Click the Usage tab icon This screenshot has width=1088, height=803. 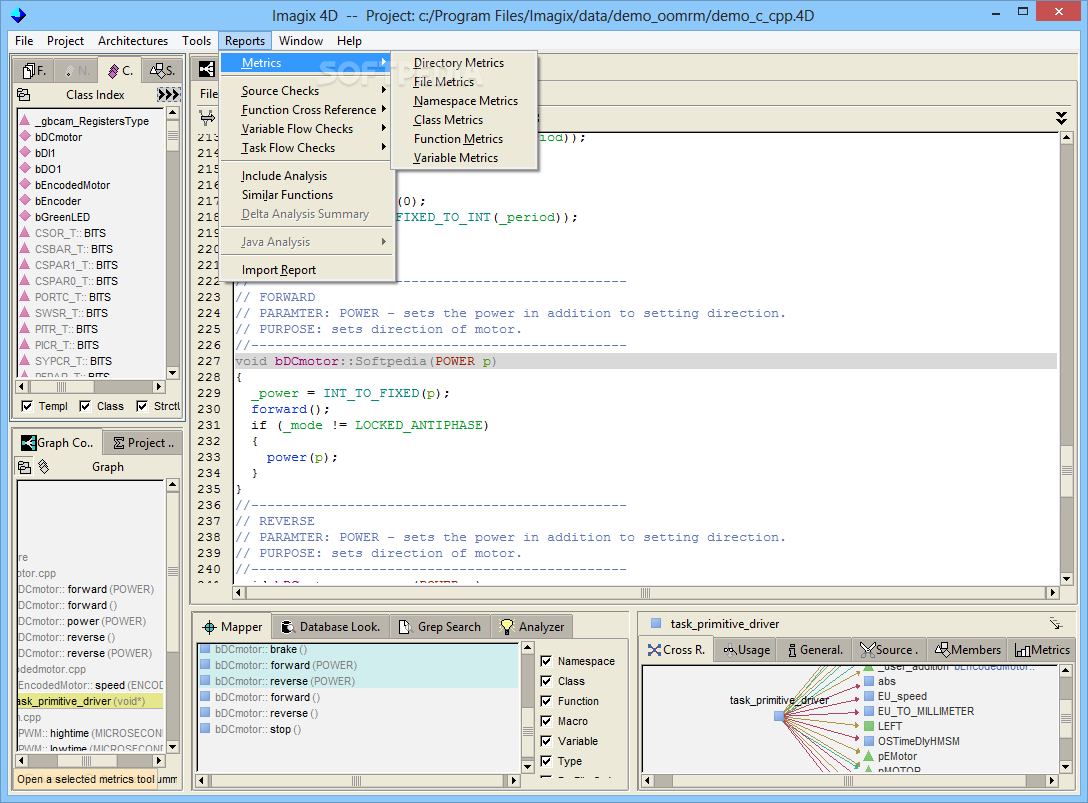click(x=730, y=650)
